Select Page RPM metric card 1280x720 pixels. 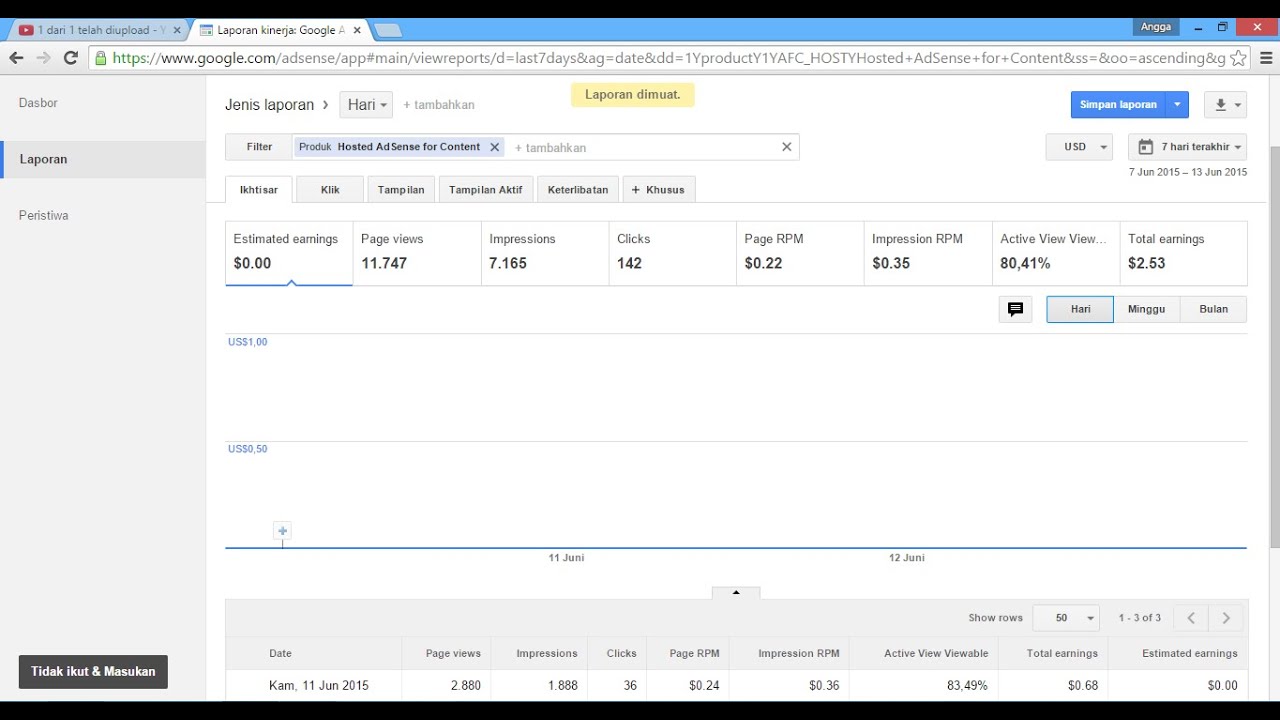coord(800,253)
